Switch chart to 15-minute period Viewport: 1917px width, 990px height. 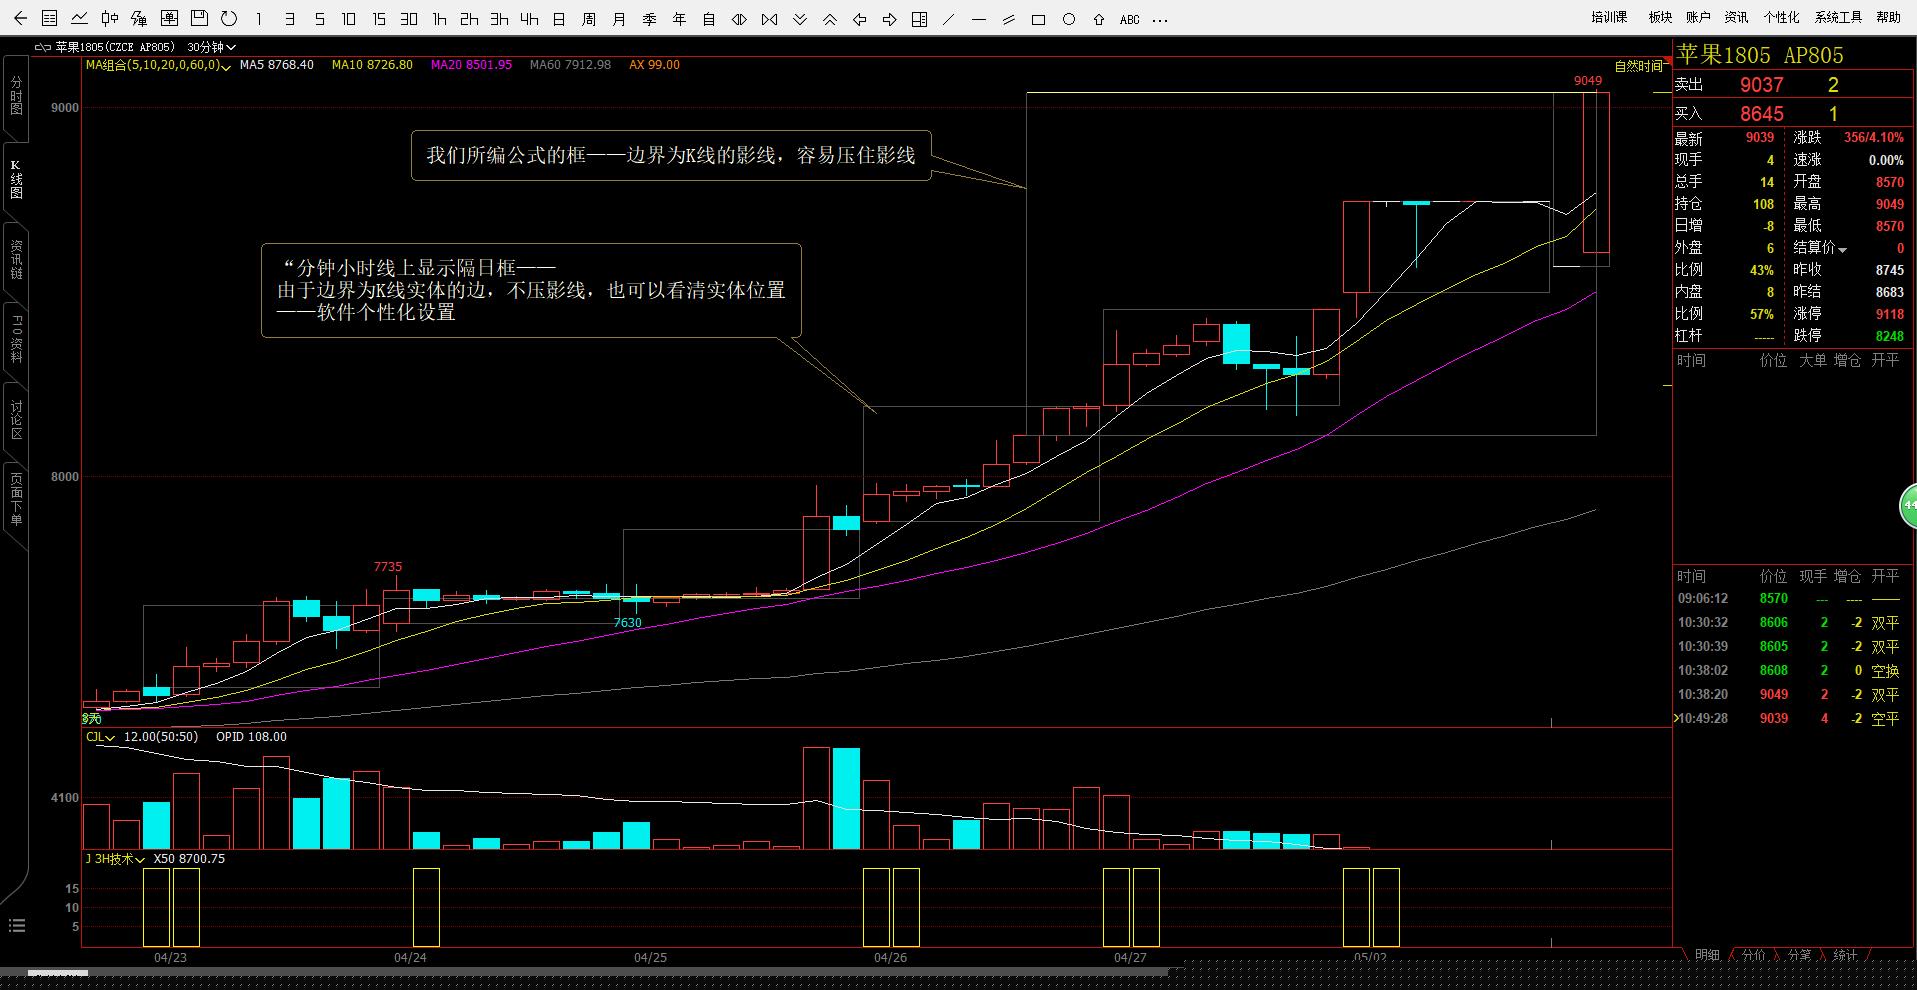(x=379, y=19)
